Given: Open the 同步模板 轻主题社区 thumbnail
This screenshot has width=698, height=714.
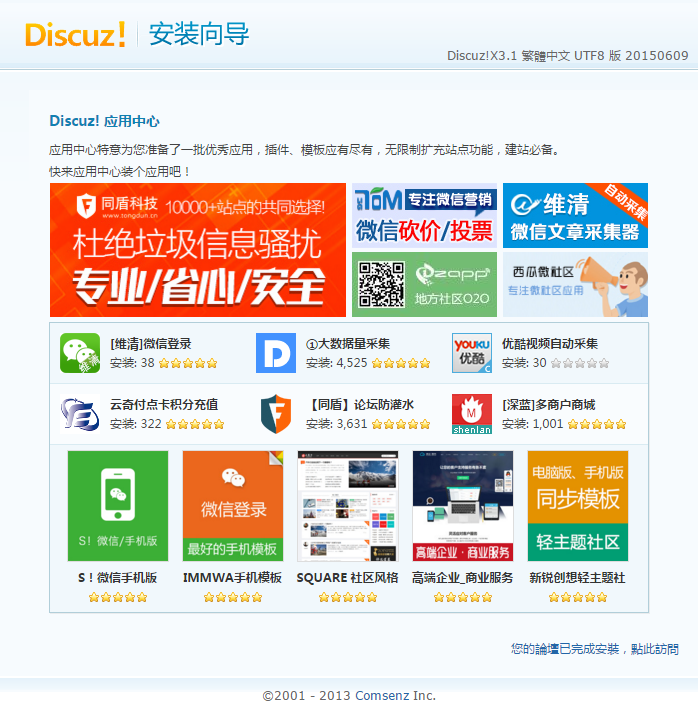Looking at the screenshot, I should [578, 506].
